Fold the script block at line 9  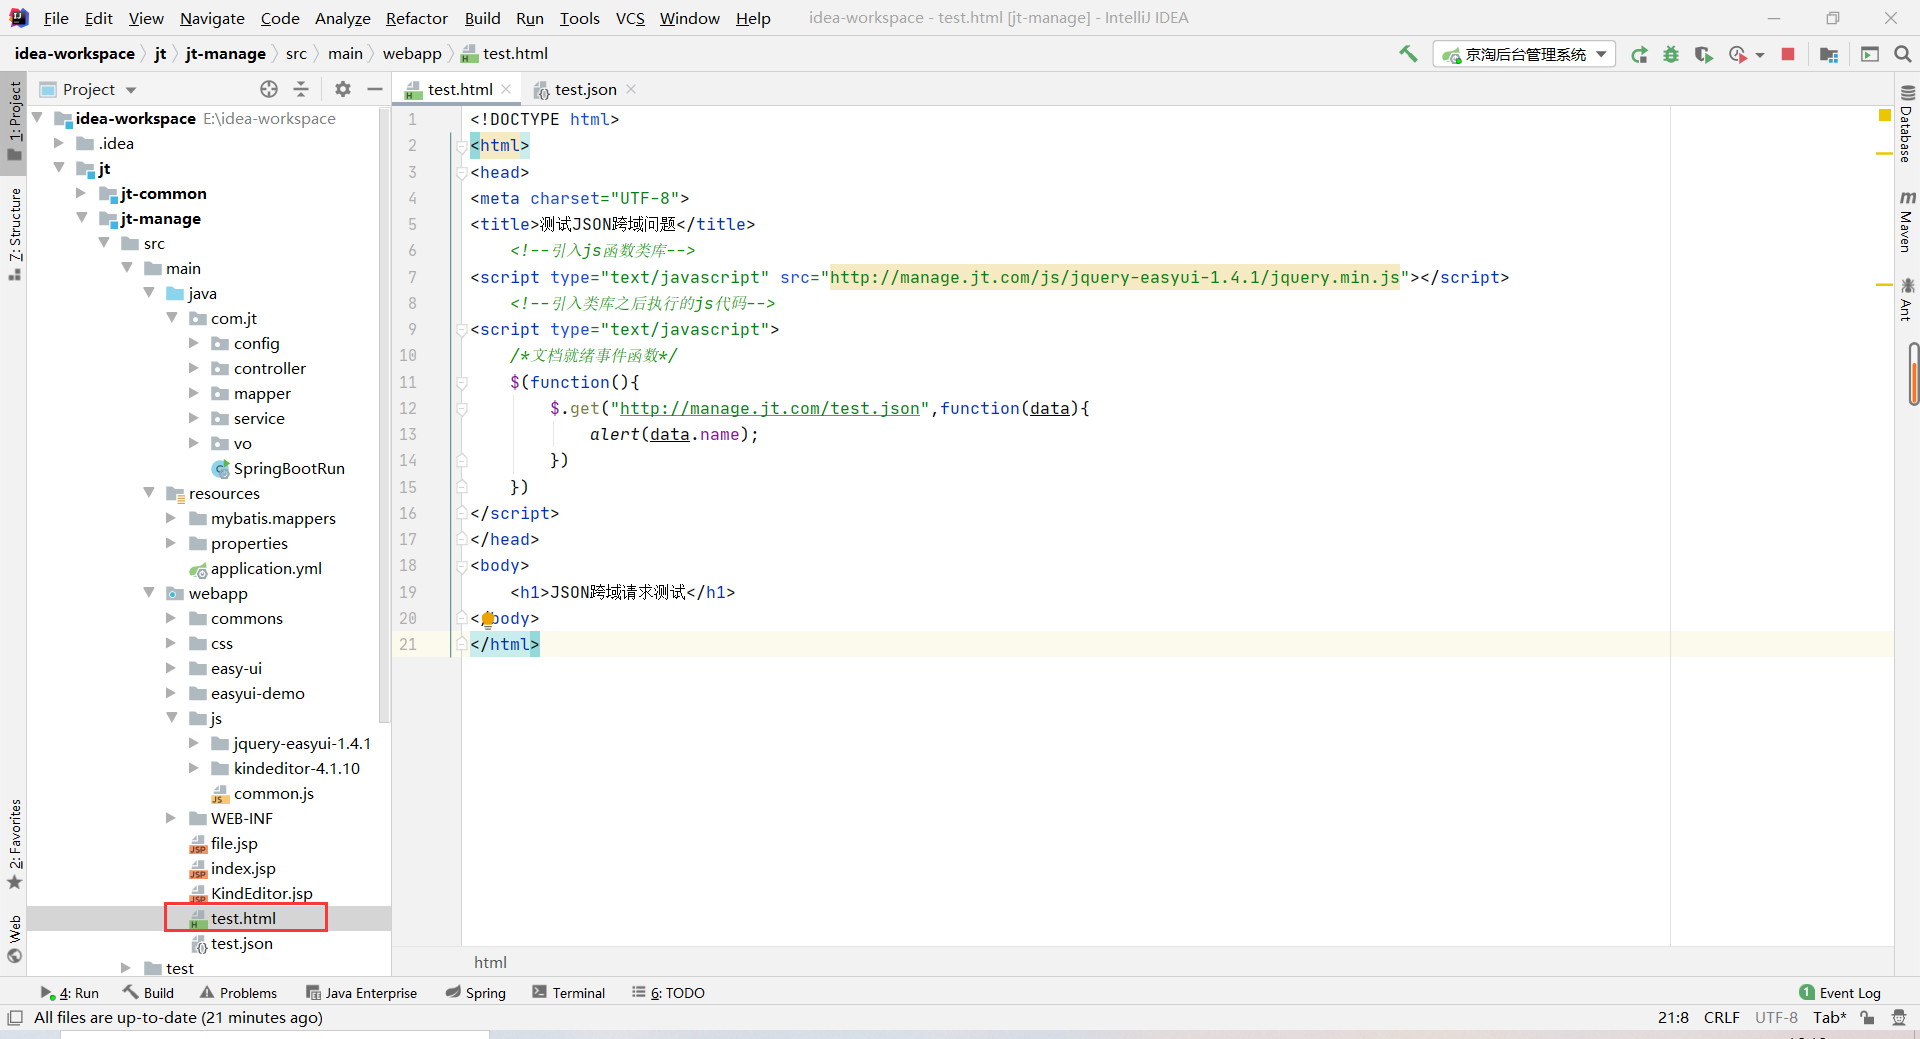pos(461,330)
